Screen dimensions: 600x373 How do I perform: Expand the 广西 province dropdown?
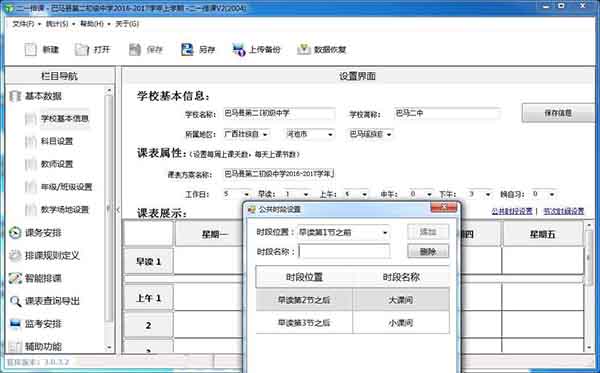click(x=247, y=134)
